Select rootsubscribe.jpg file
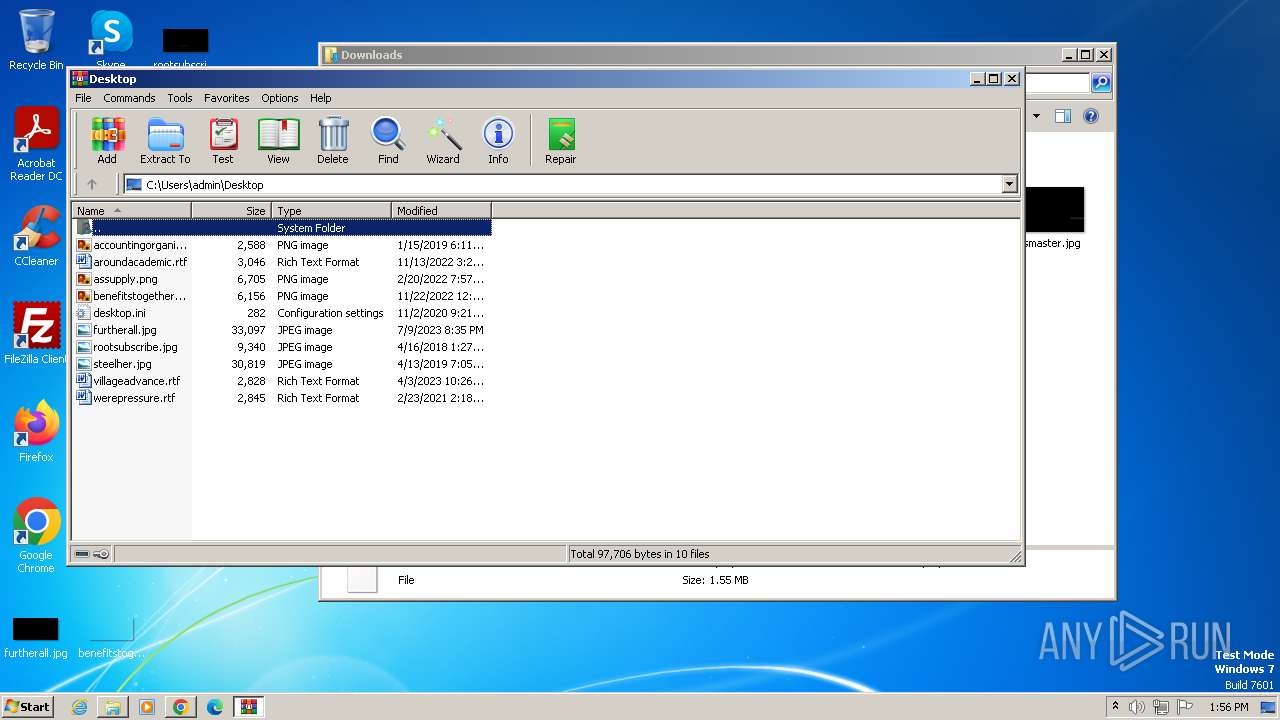This screenshot has width=1280, height=720. (x=282, y=347)
